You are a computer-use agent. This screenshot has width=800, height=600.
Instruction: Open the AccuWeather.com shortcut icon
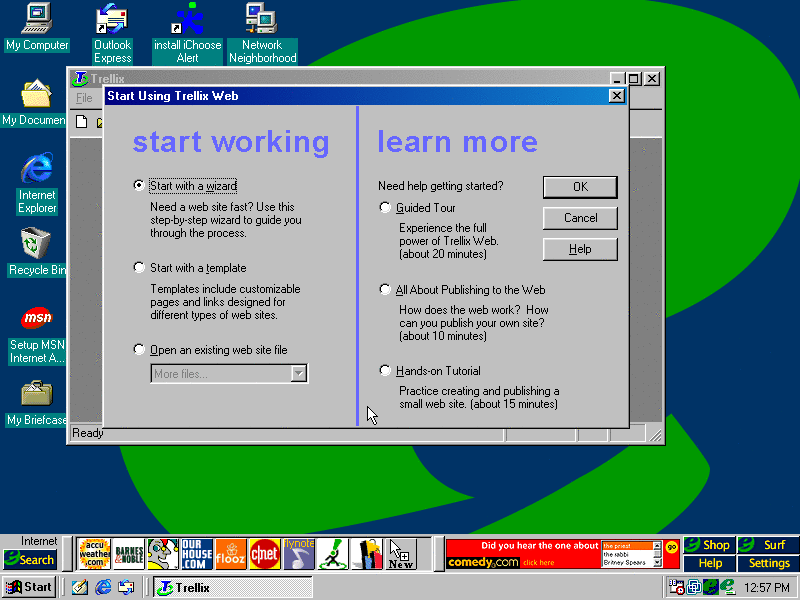click(x=94, y=553)
